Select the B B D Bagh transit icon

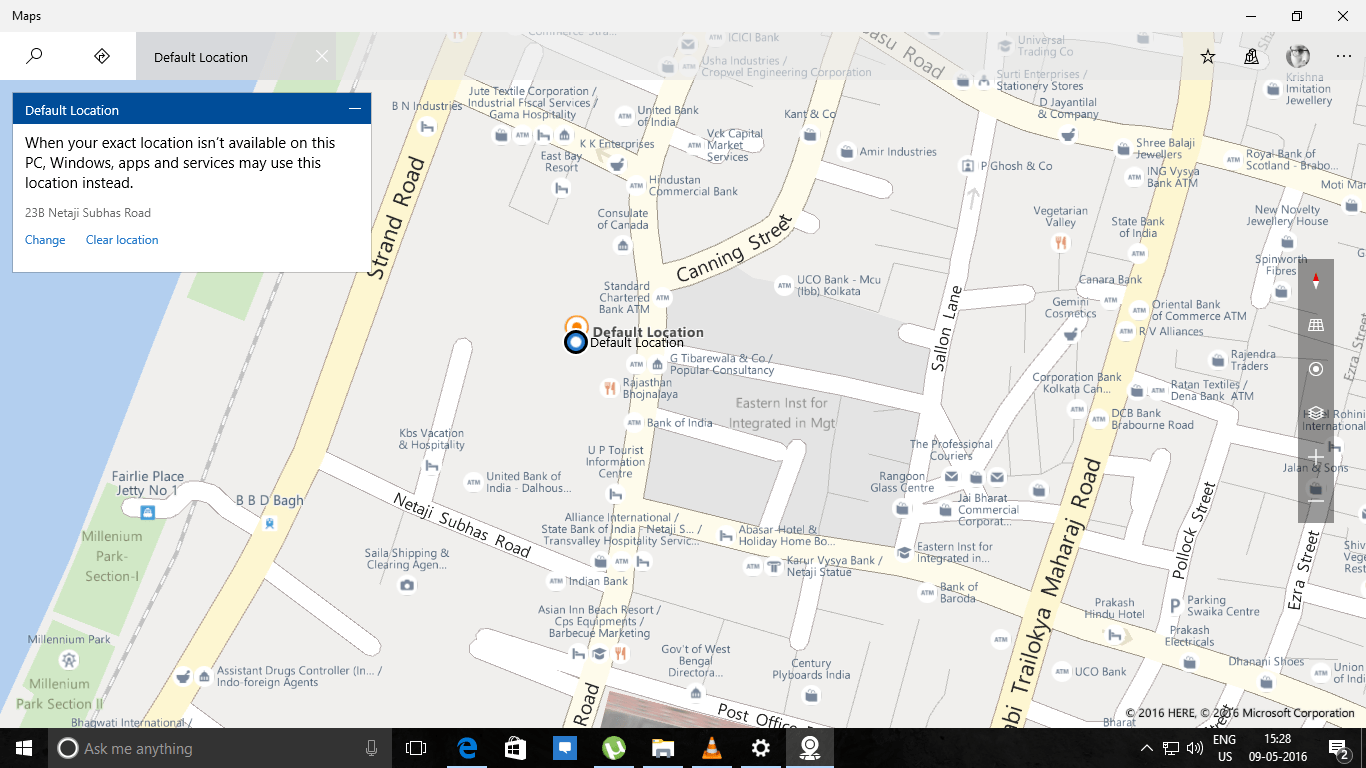tap(269, 523)
